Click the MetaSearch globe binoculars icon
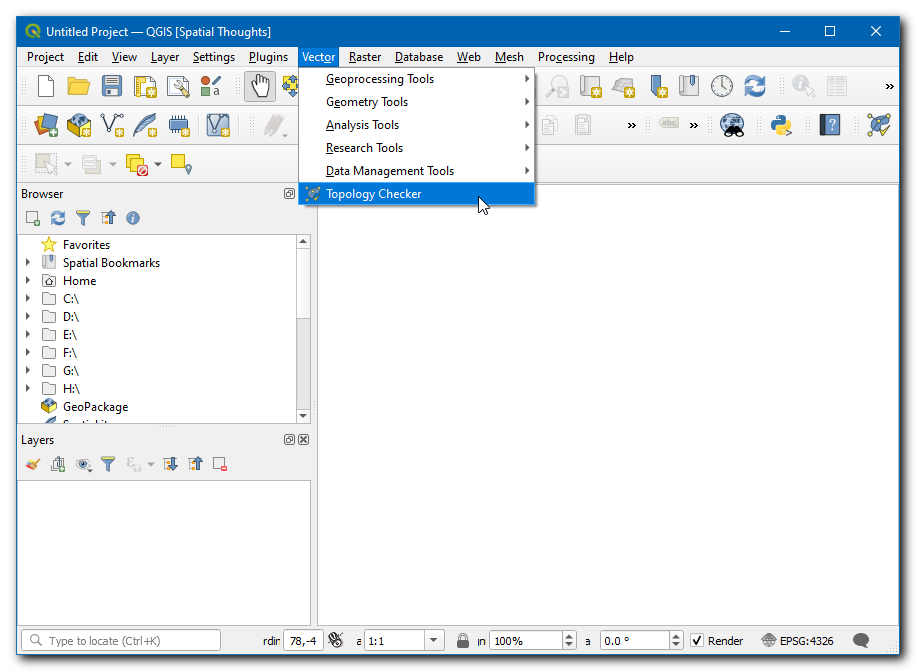 (x=733, y=125)
